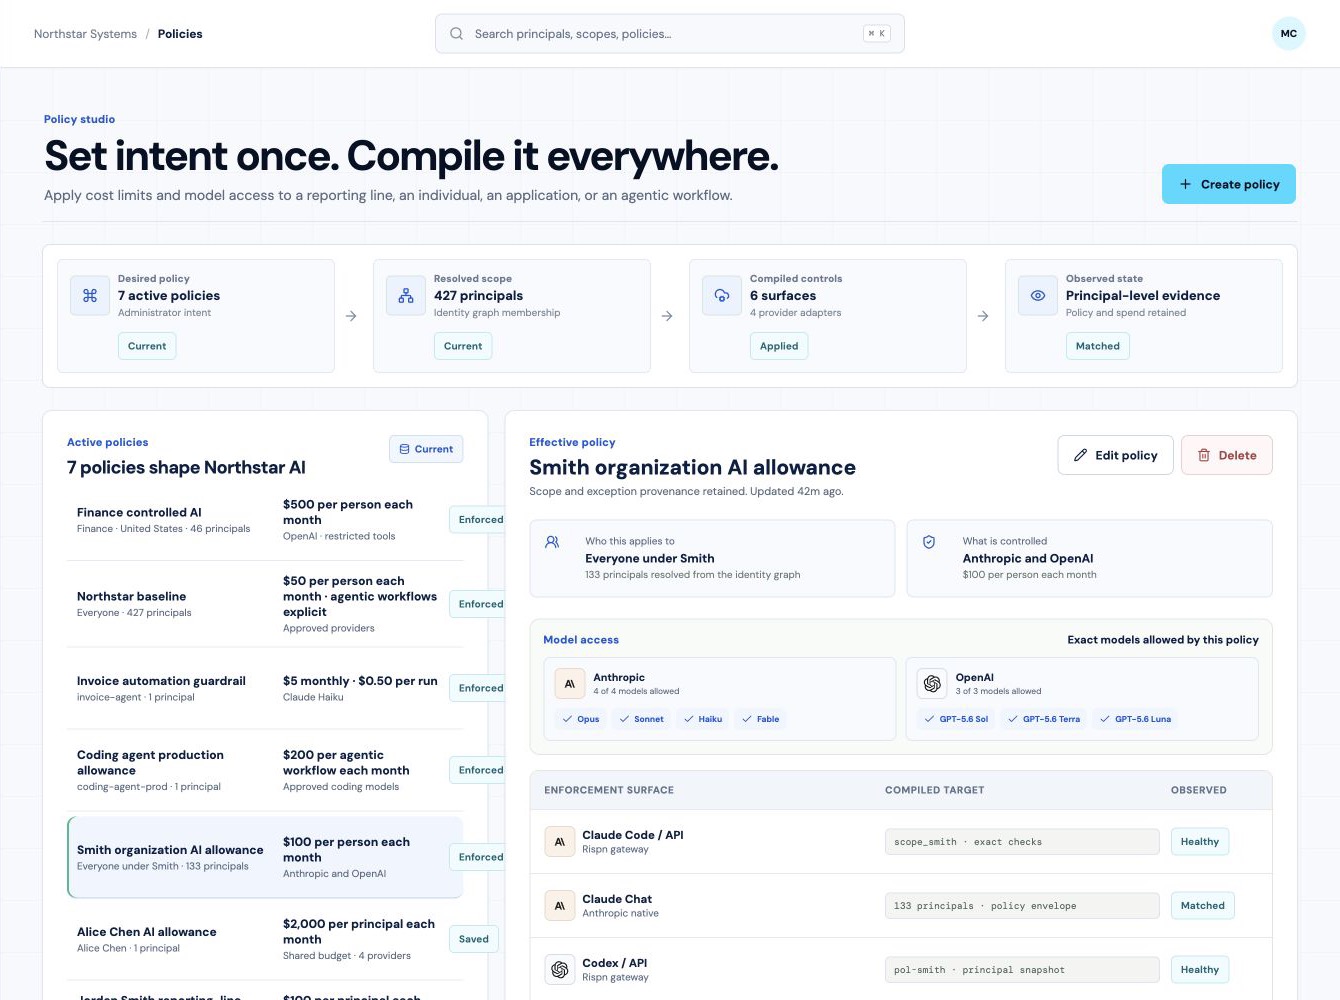
Task: Click the Compiled Target column header
Action: (x=935, y=790)
